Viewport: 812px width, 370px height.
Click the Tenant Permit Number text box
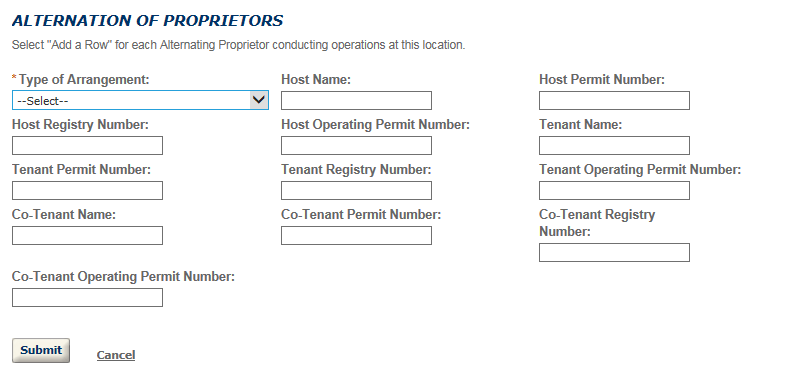(x=88, y=191)
